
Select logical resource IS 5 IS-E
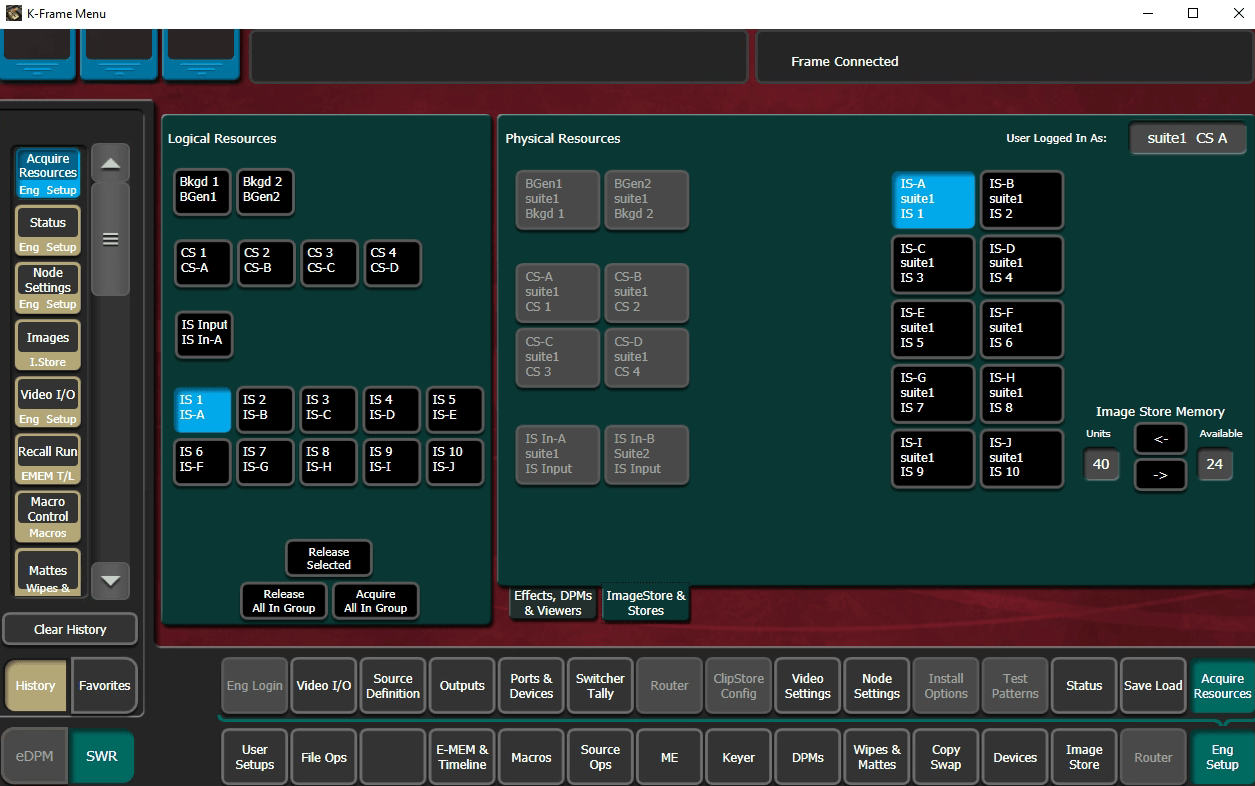pyautogui.click(x=455, y=410)
